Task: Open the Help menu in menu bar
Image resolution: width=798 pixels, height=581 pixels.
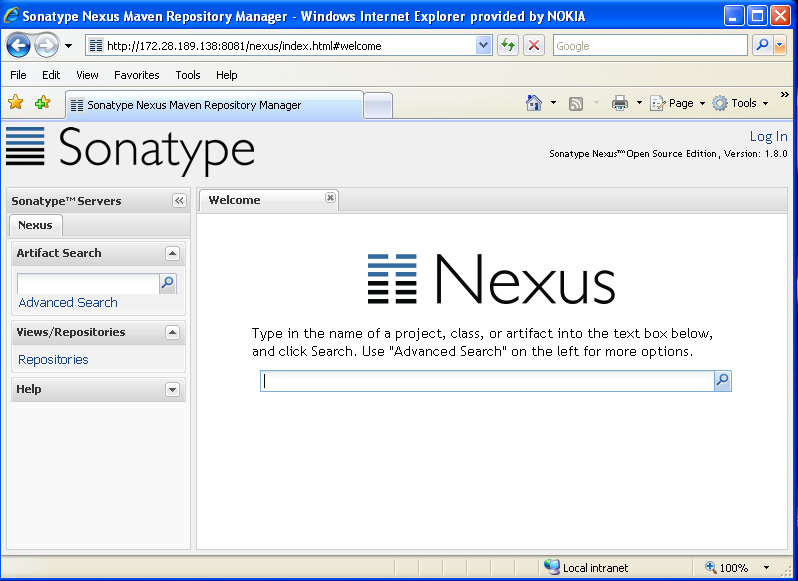Action: 226,75
